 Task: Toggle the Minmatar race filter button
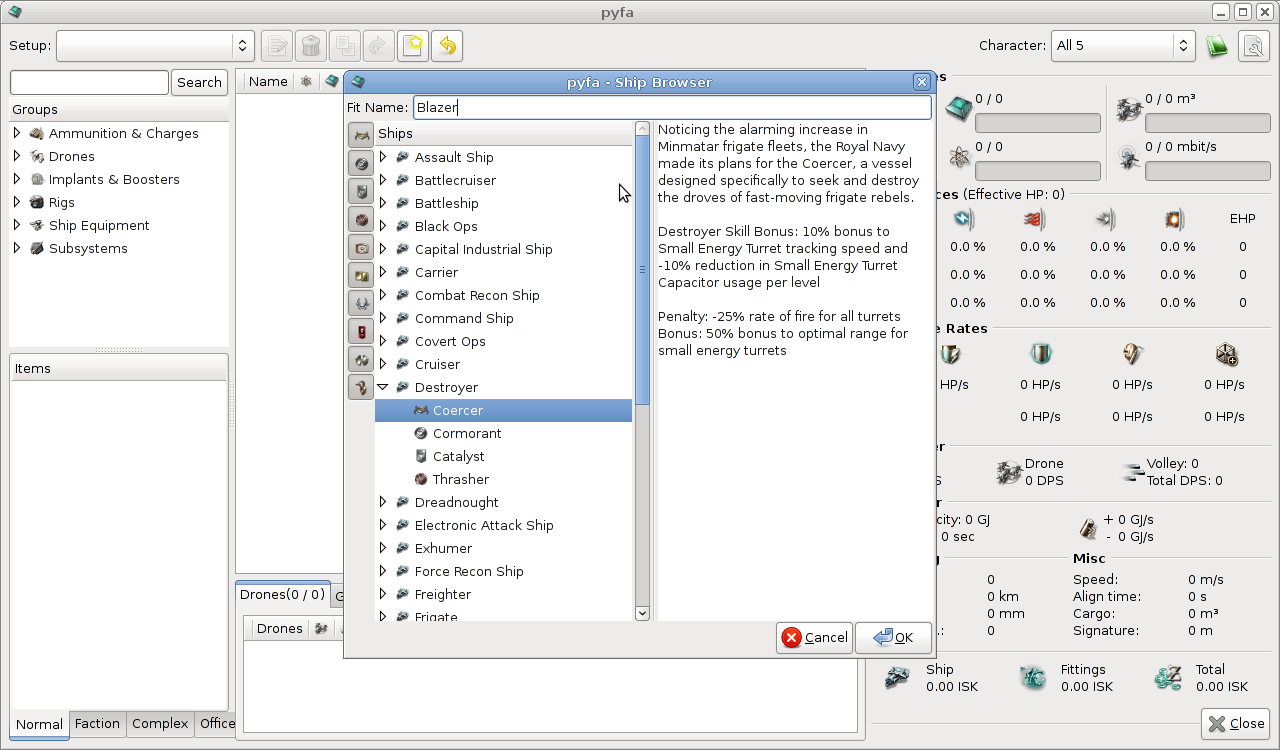[361, 219]
